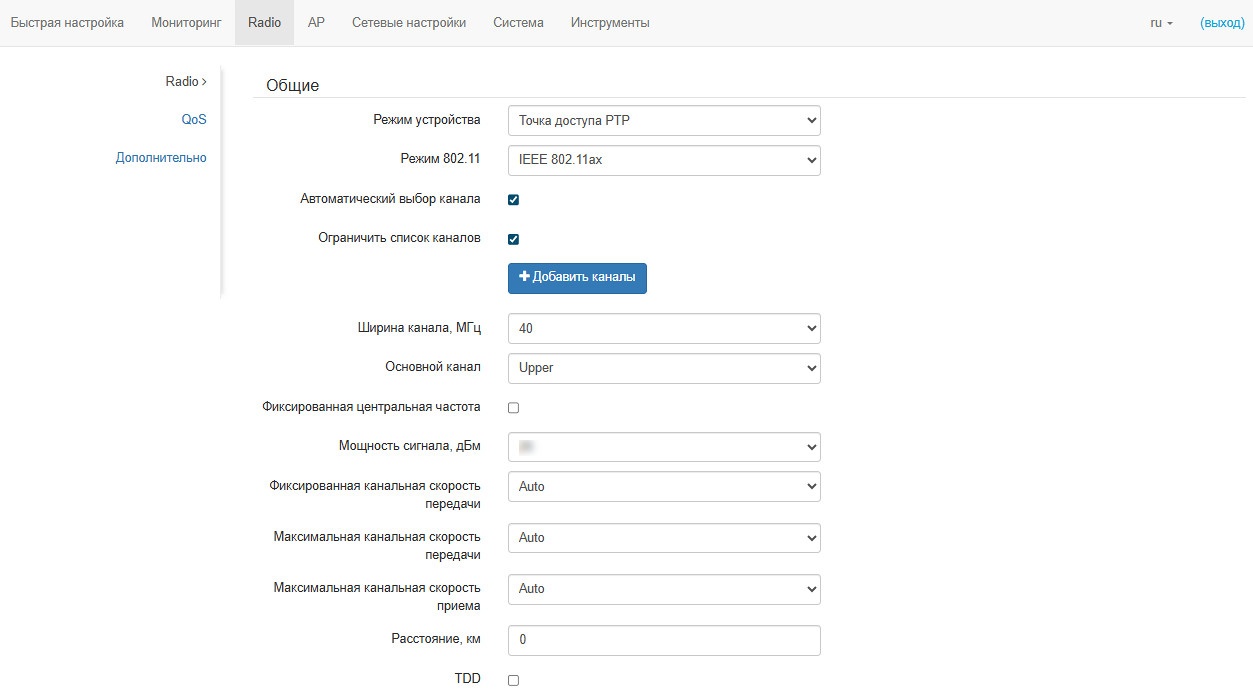Image resolution: width=1253 pixels, height=691 pixels.
Task: Open Быстрая настройка page
Action: (67, 23)
